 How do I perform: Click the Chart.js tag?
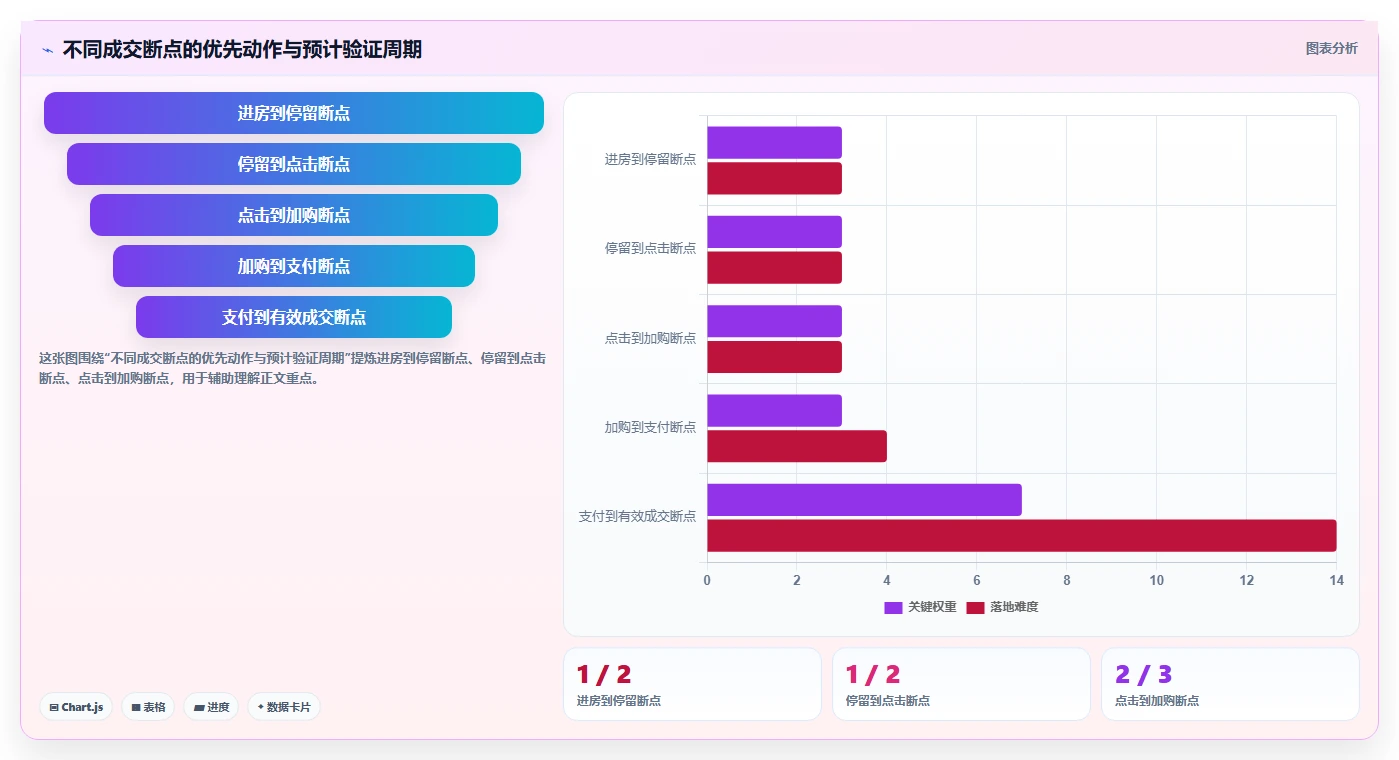77,707
